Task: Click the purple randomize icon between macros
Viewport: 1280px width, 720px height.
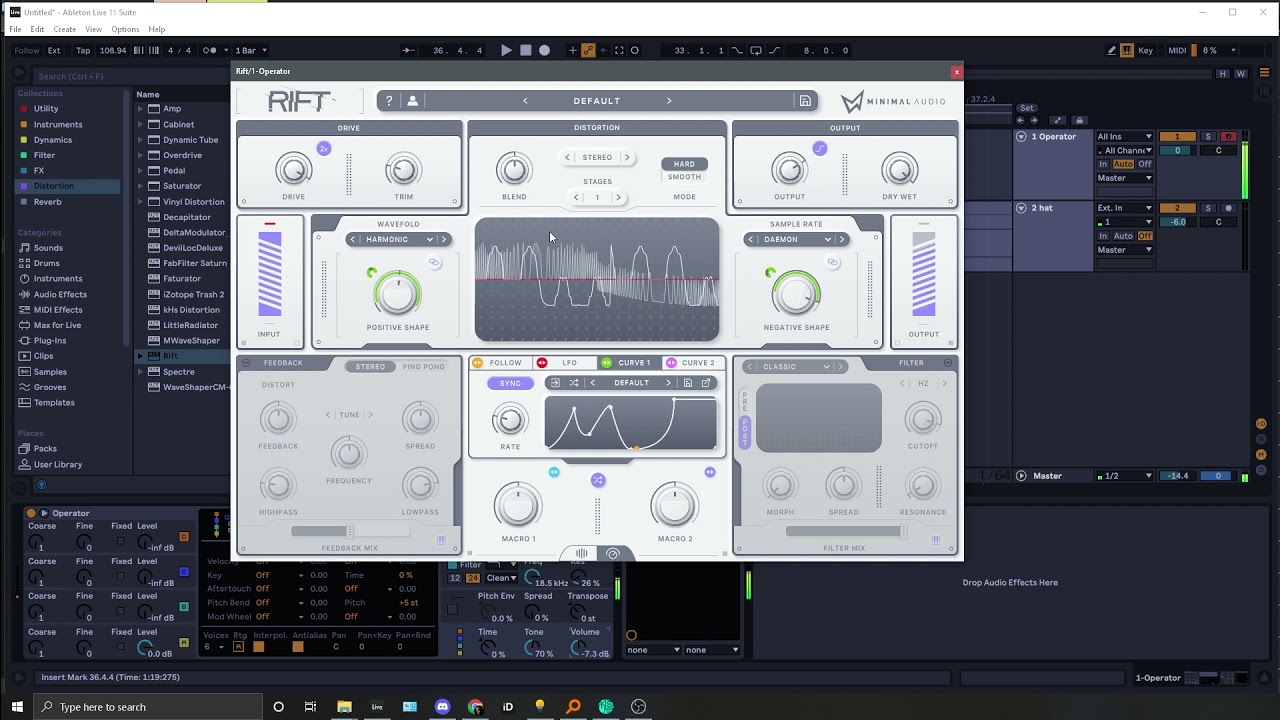Action: (x=598, y=480)
